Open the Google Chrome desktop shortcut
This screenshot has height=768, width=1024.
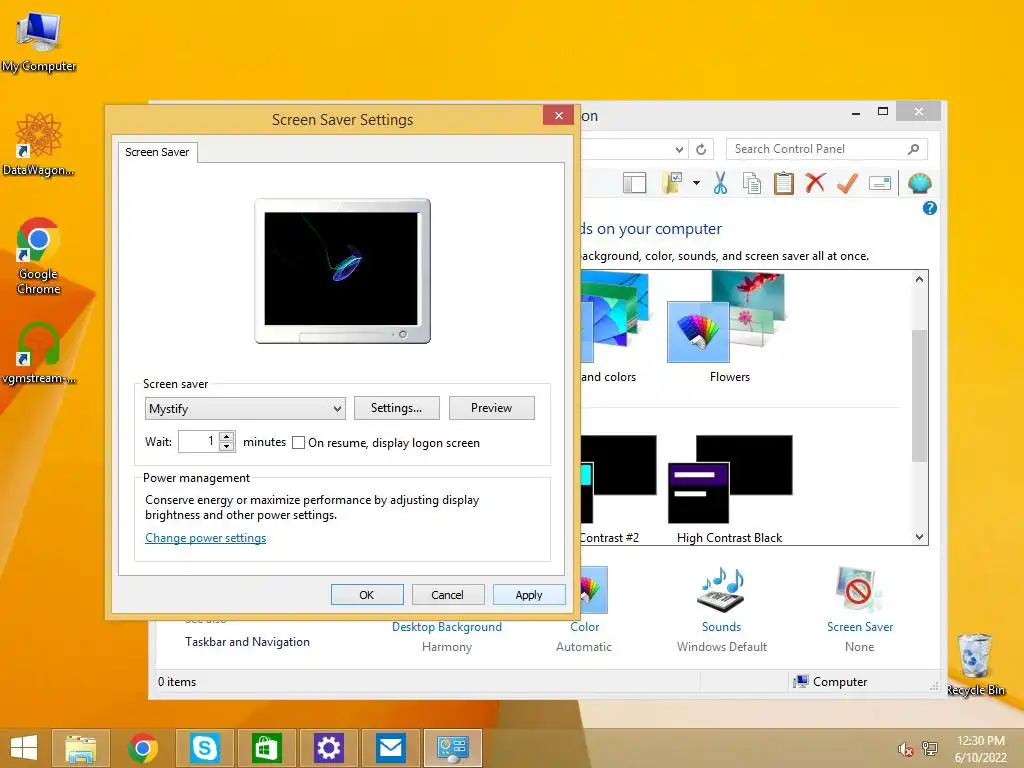[38, 256]
